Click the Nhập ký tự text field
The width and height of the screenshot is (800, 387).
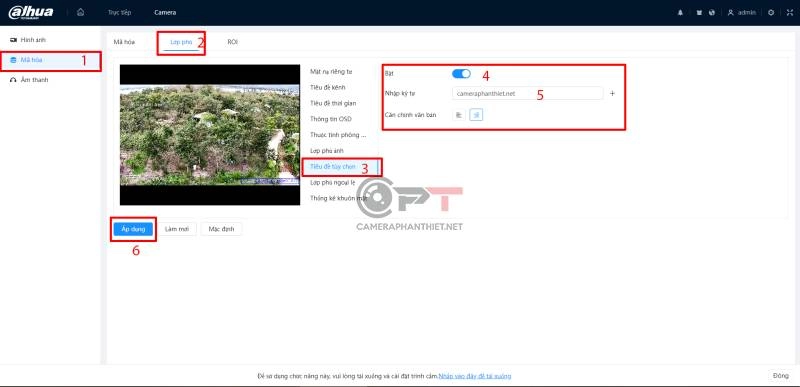pyautogui.click(x=528, y=93)
